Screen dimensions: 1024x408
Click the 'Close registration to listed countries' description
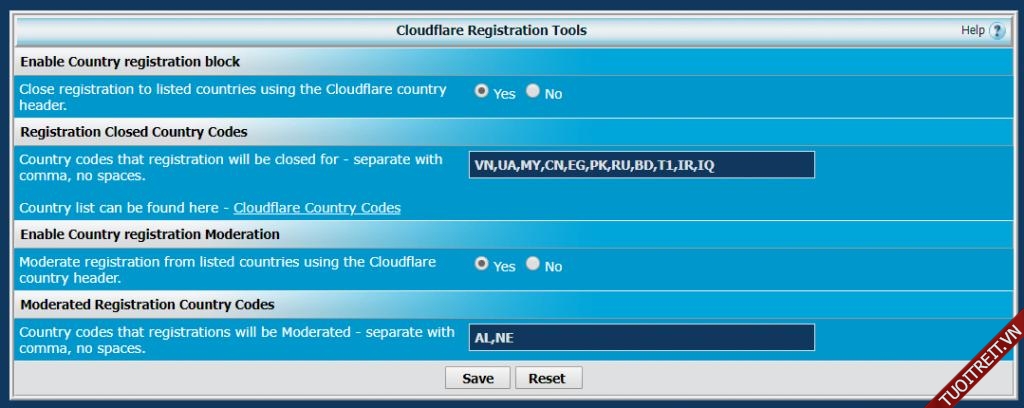point(233,97)
